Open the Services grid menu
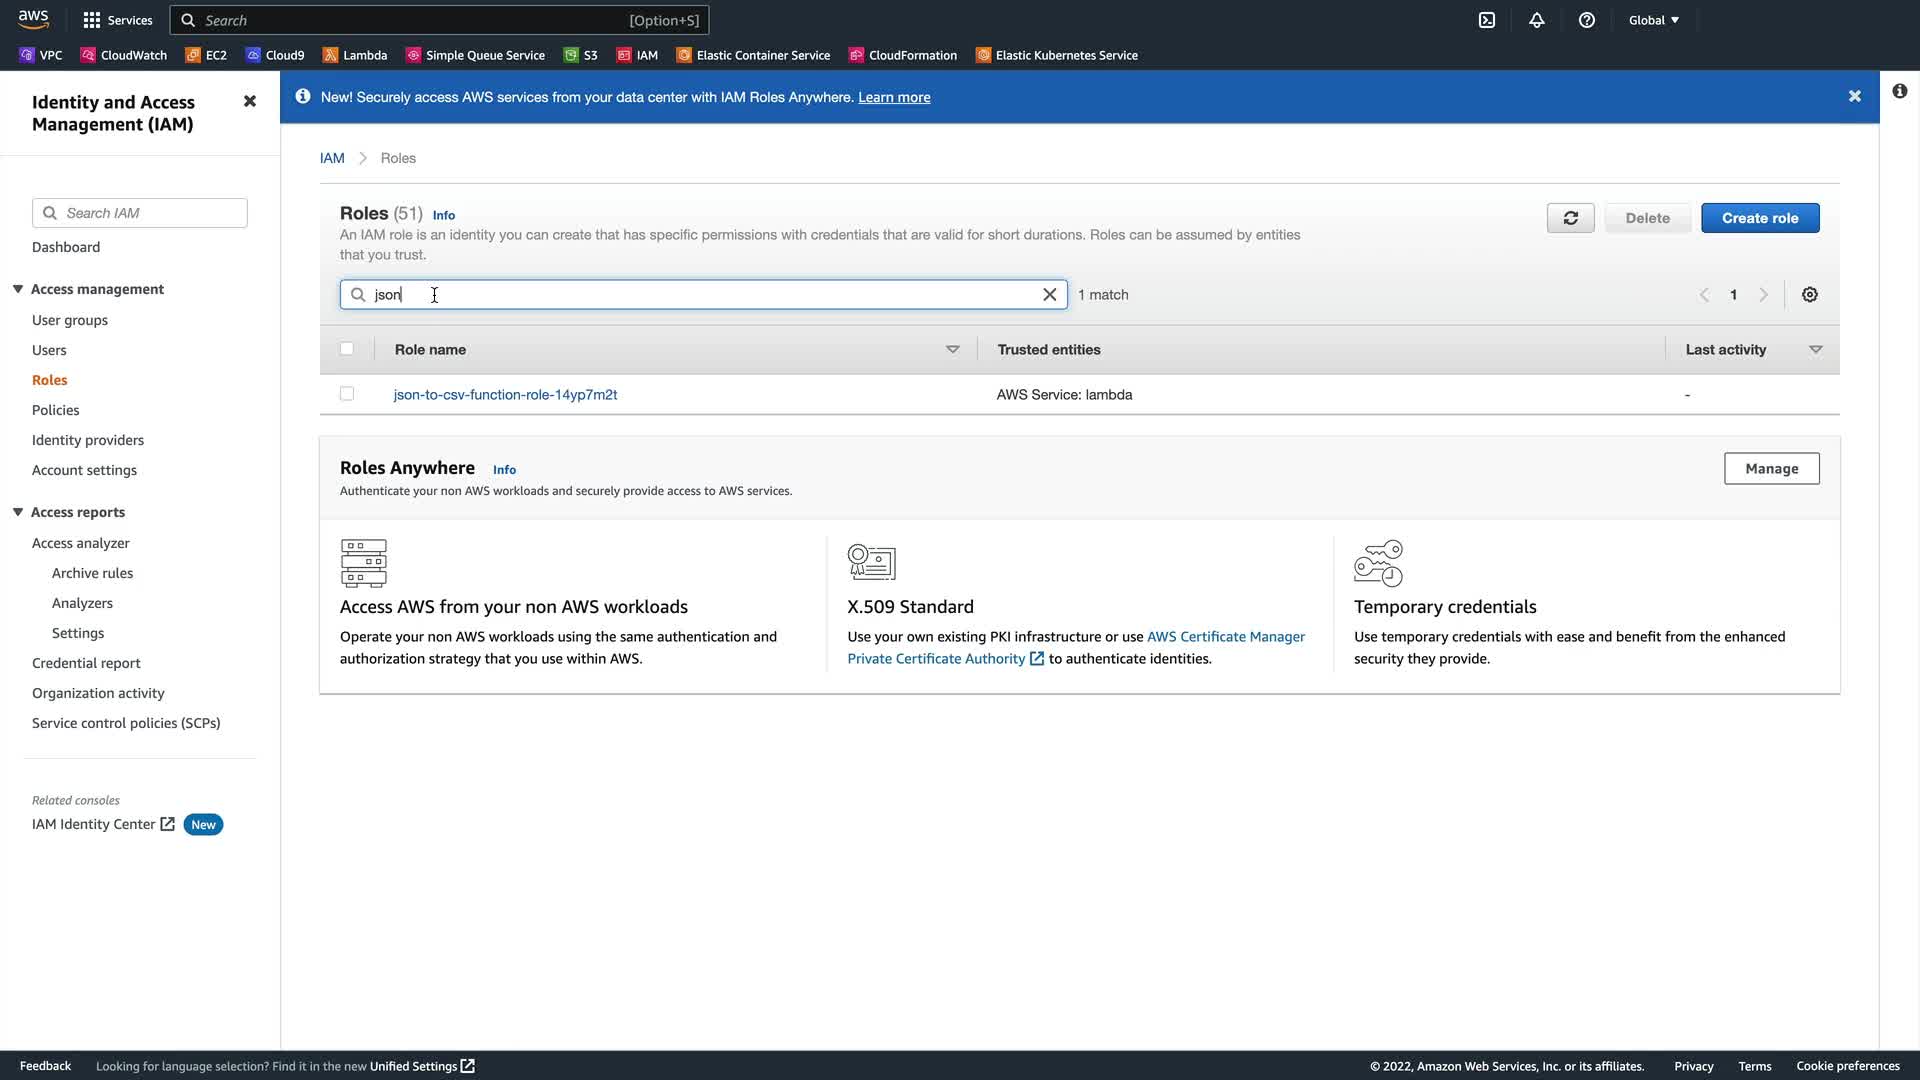The height and width of the screenshot is (1080, 1920). [x=117, y=20]
